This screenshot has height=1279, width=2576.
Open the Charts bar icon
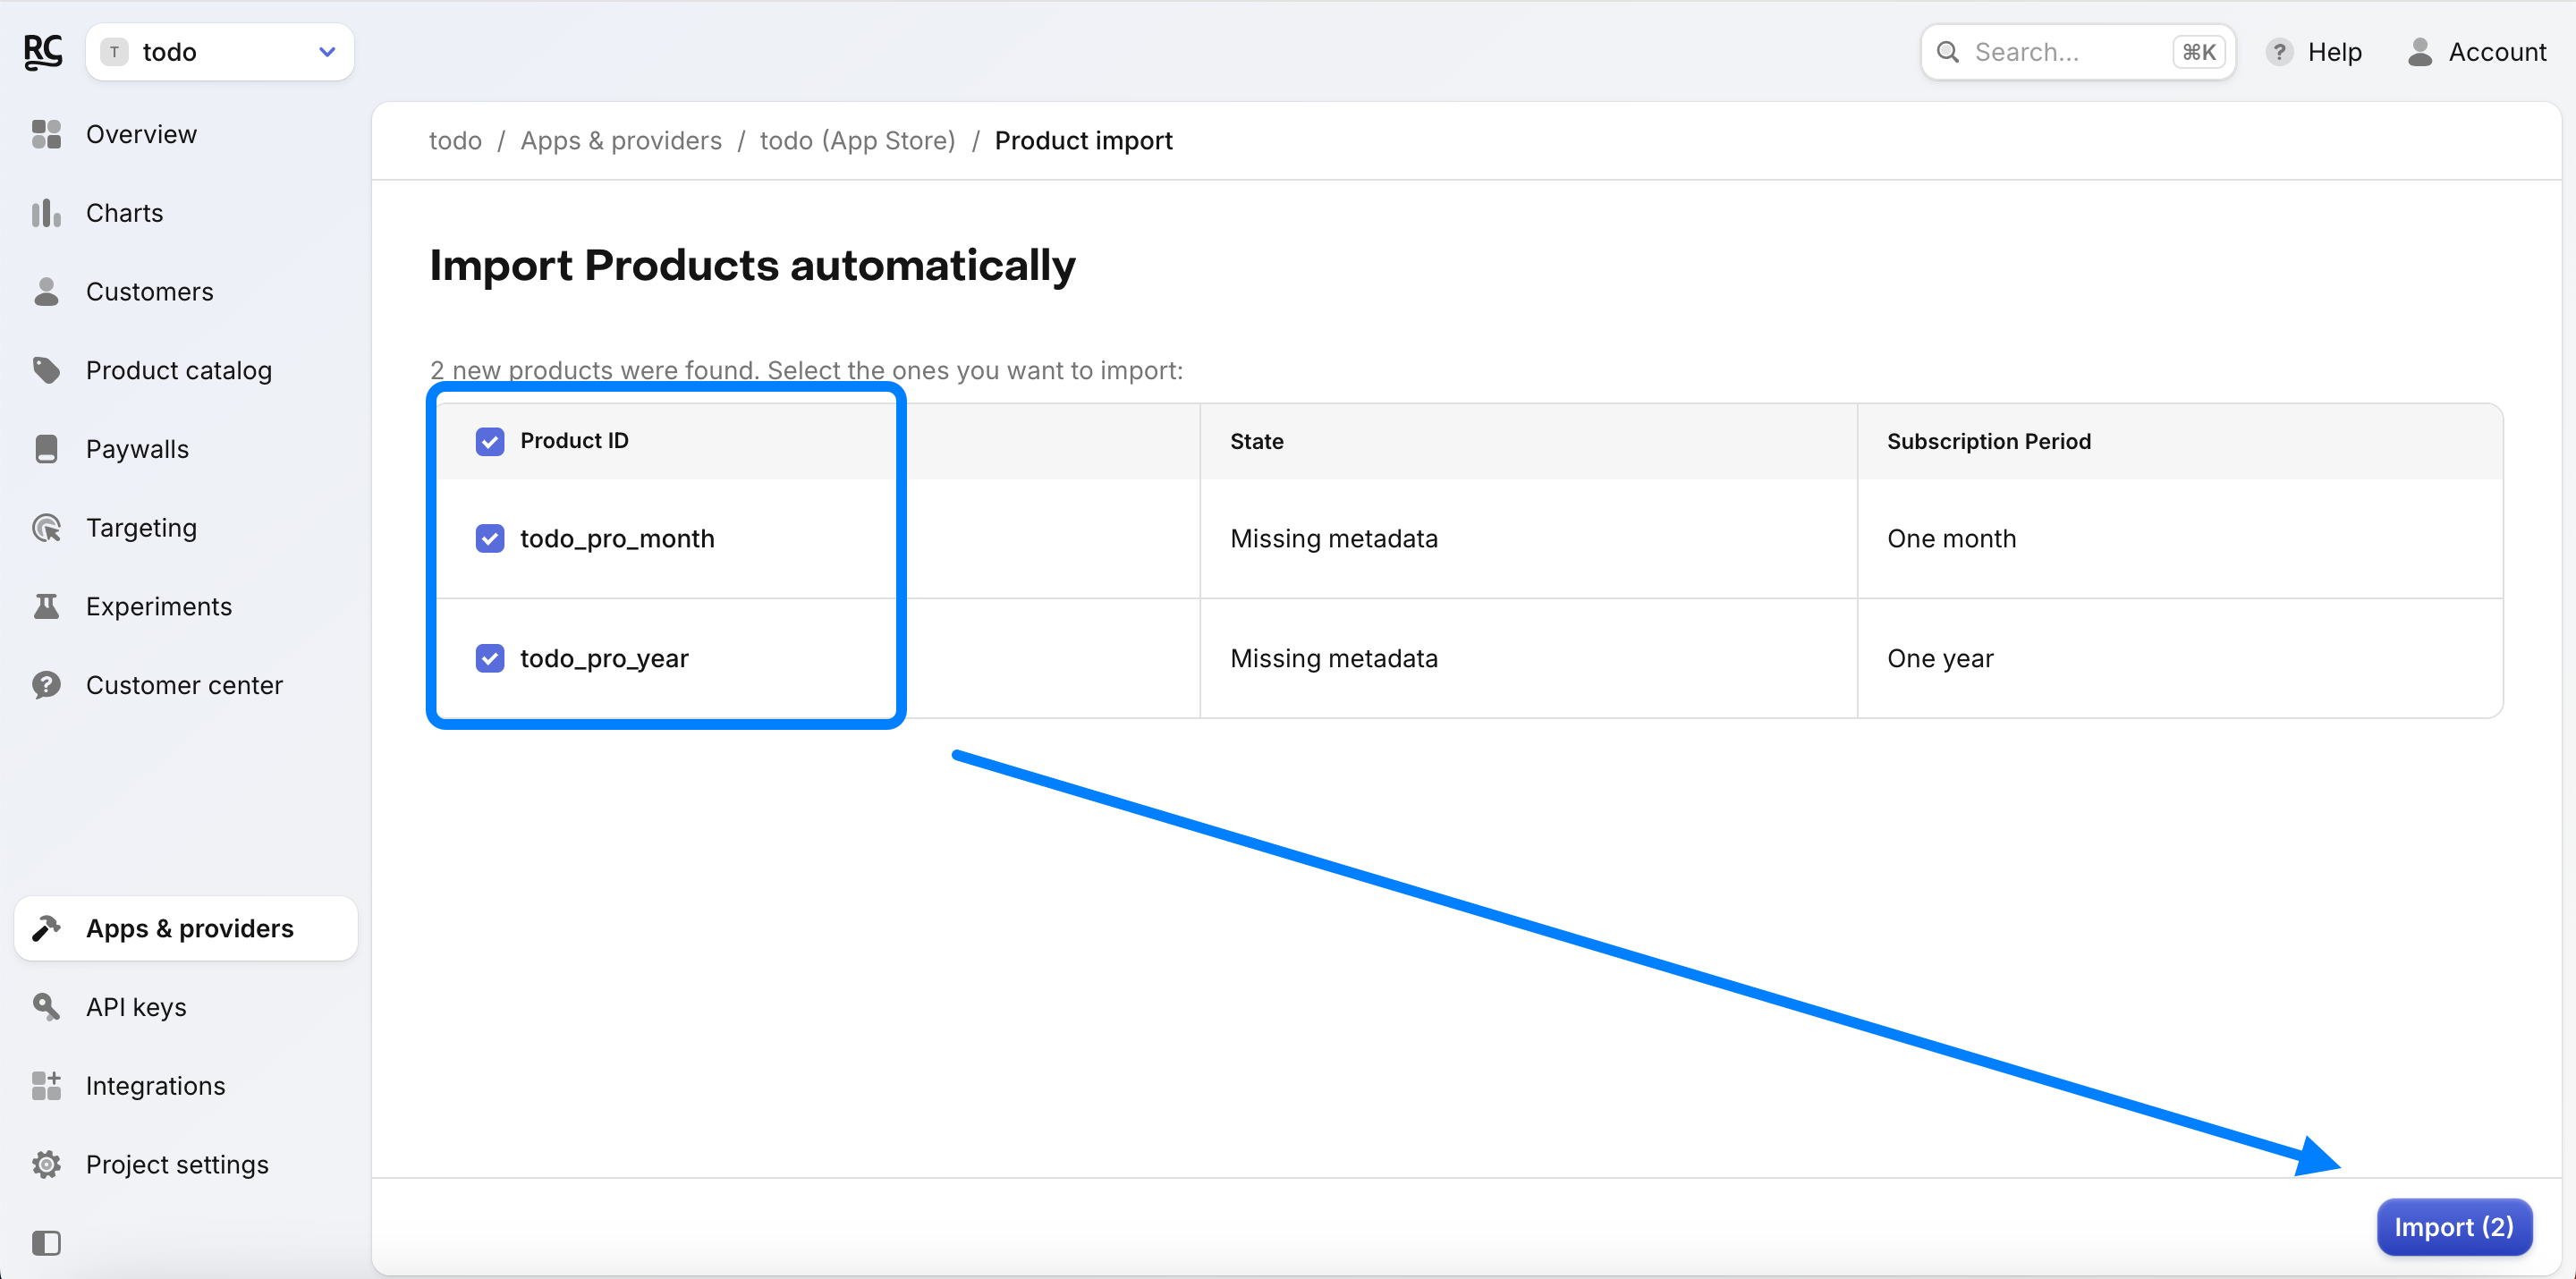coord(46,213)
